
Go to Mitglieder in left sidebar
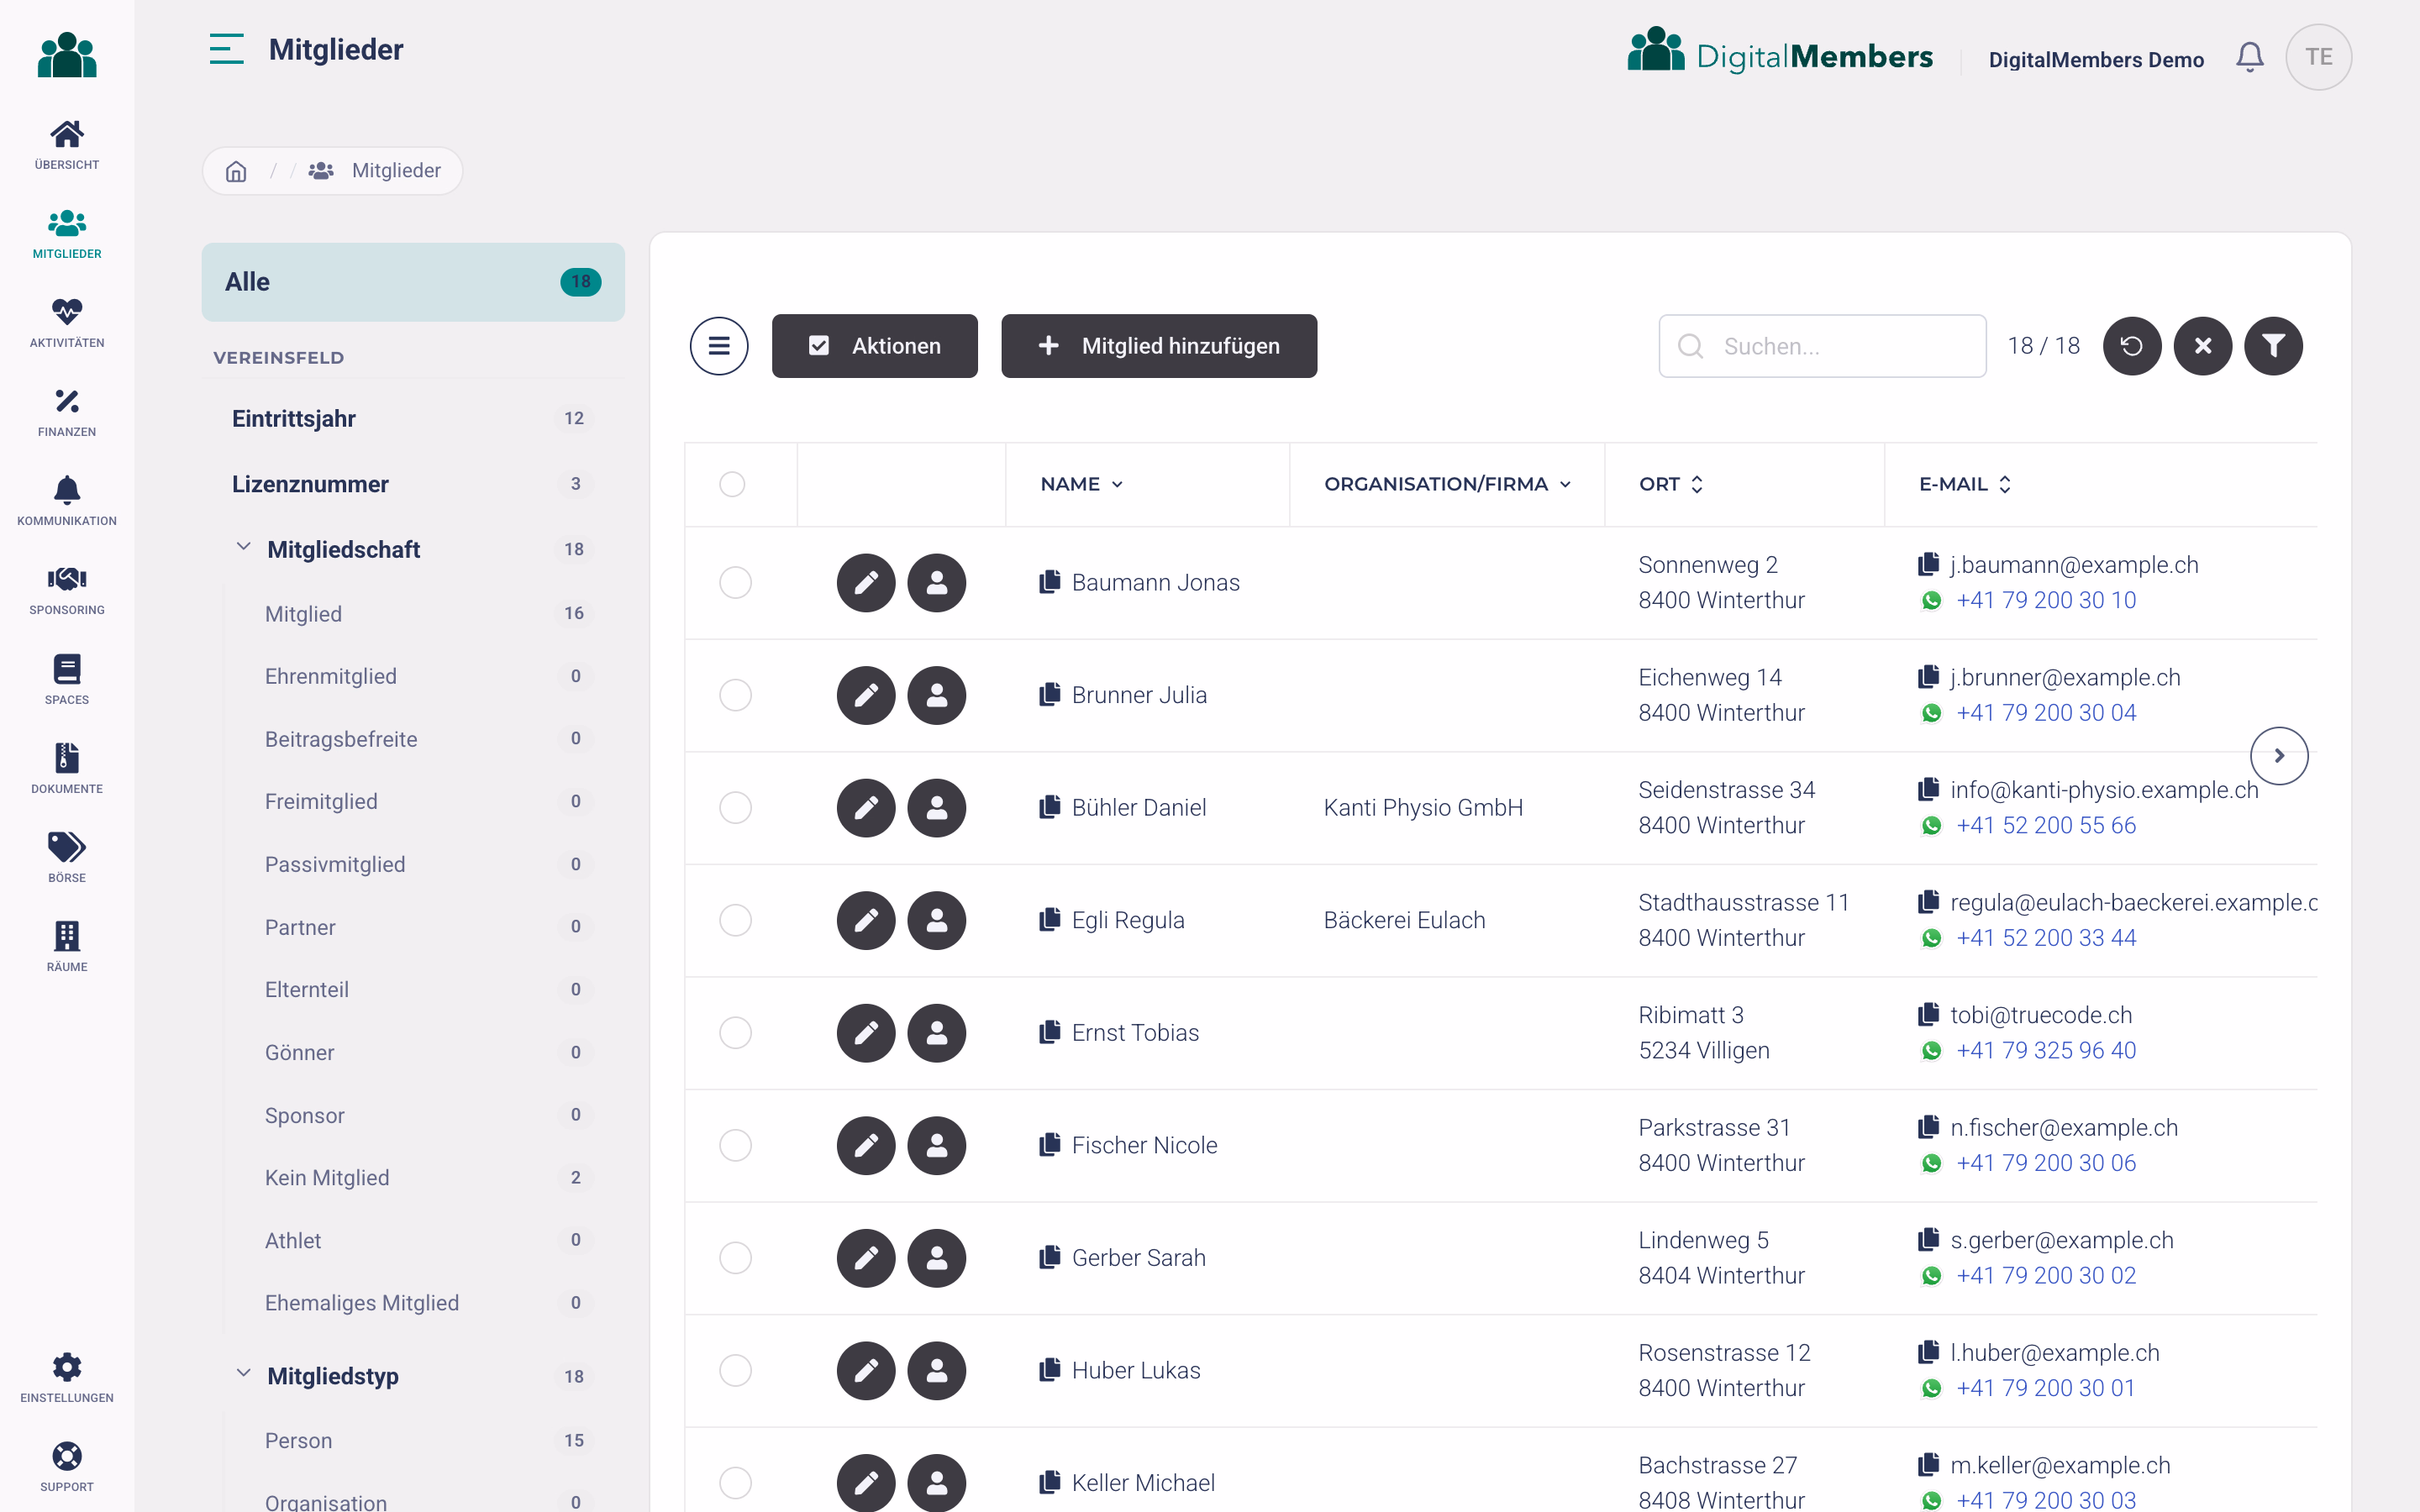(x=67, y=234)
